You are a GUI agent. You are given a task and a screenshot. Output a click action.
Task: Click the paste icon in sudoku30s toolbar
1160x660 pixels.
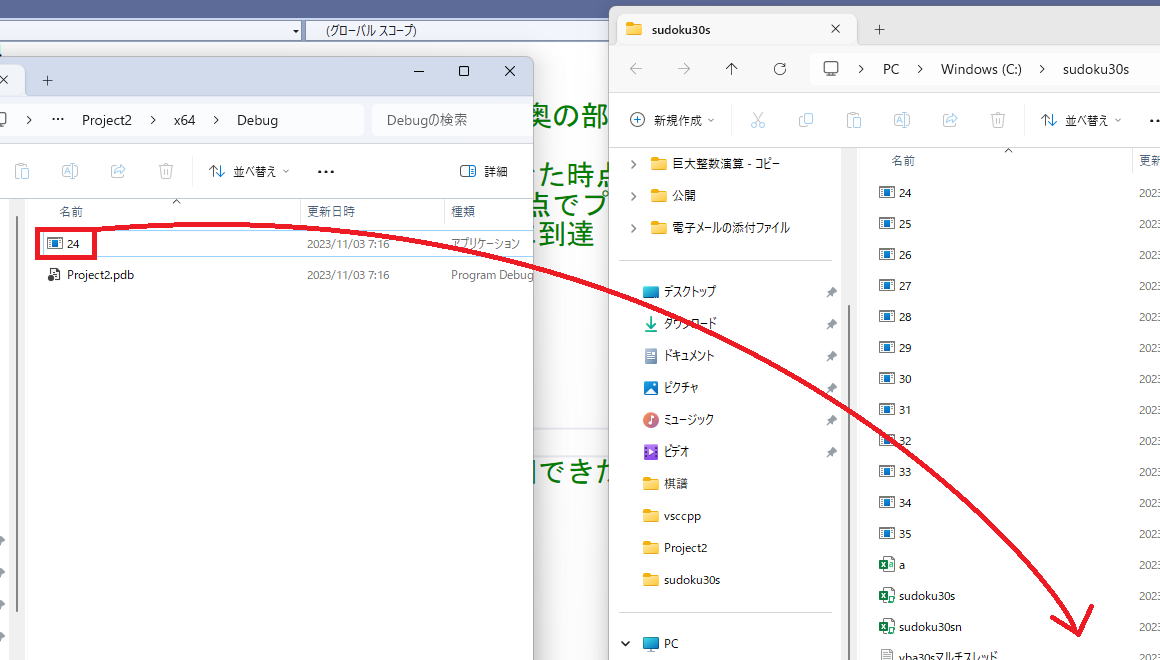(x=853, y=120)
